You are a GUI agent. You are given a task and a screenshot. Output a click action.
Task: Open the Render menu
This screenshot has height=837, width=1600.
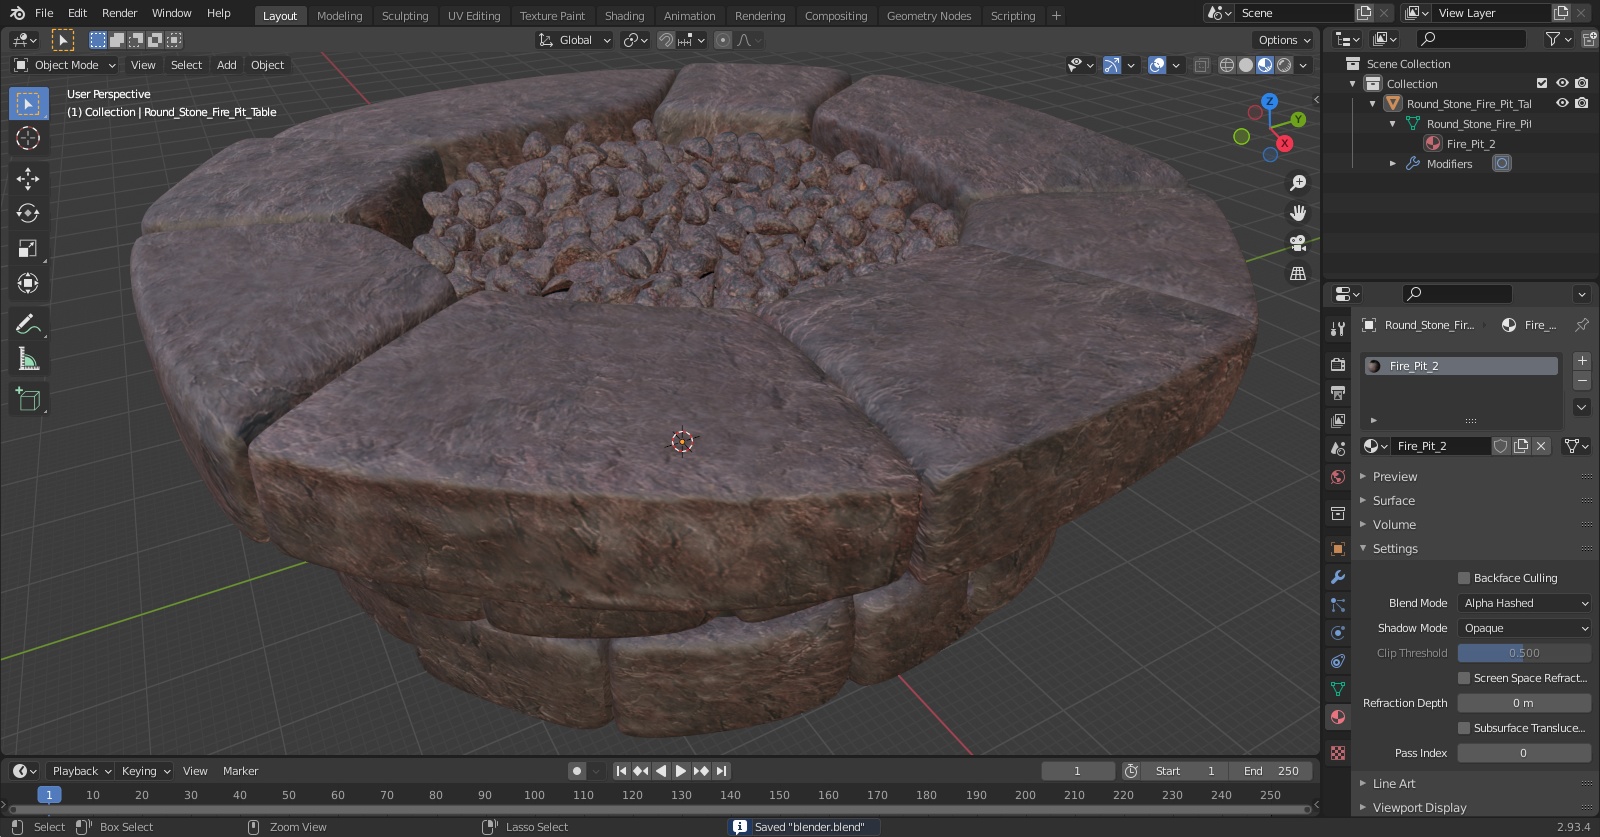(119, 13)
